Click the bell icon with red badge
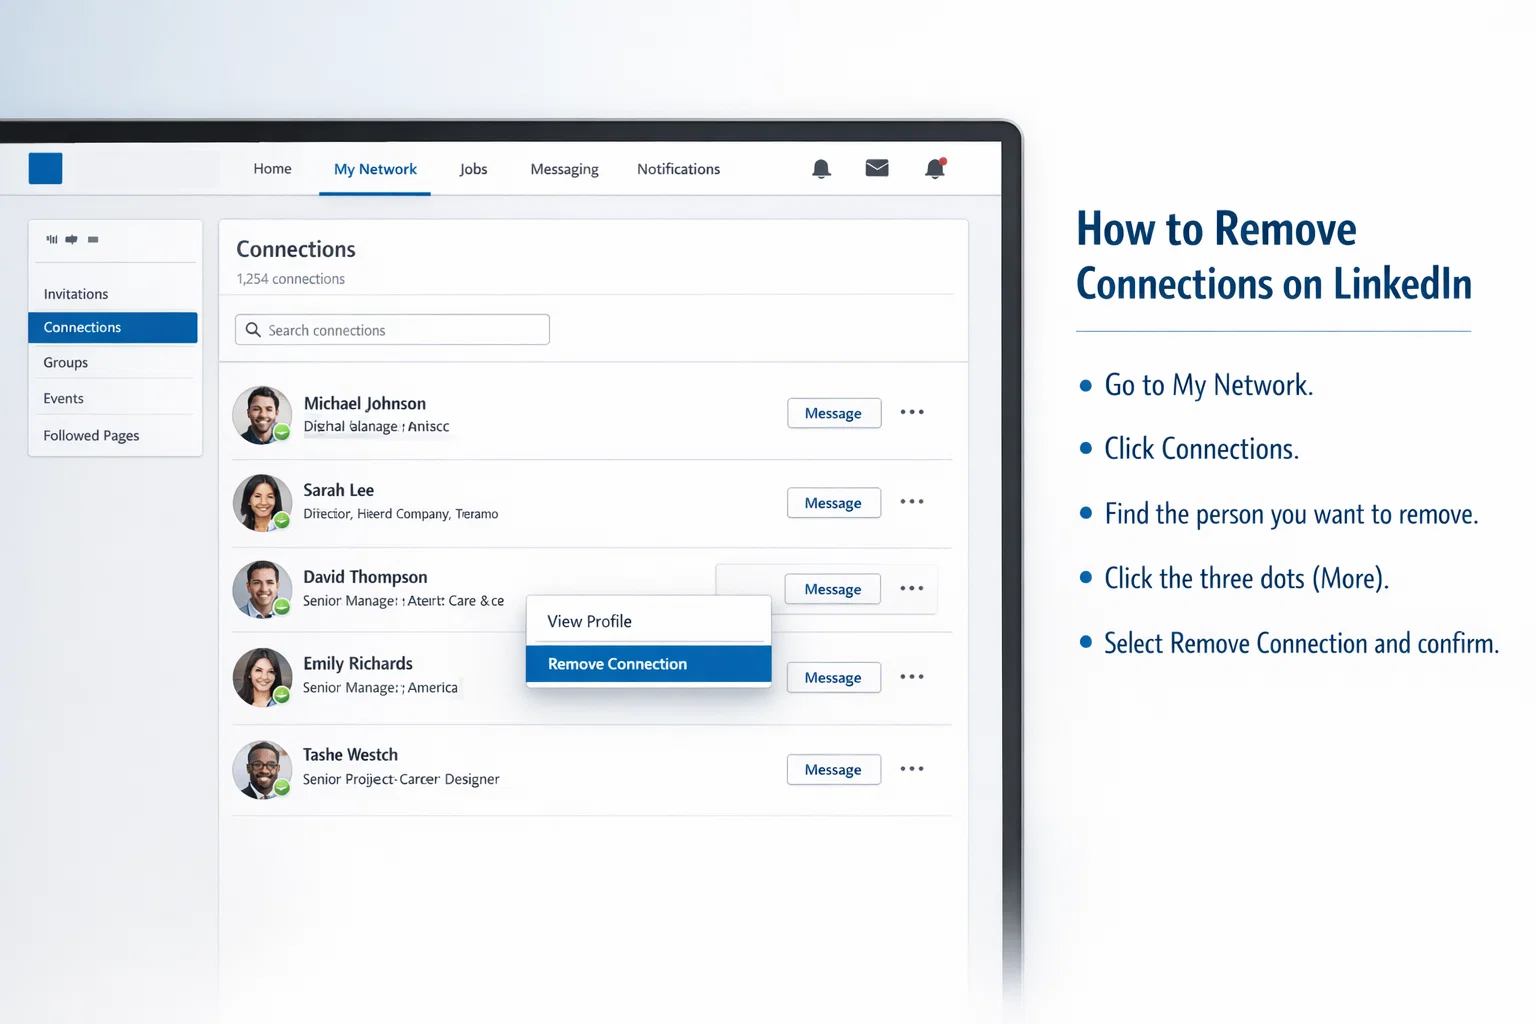The image size is (1536, 1024). click(x=935, y=168)
